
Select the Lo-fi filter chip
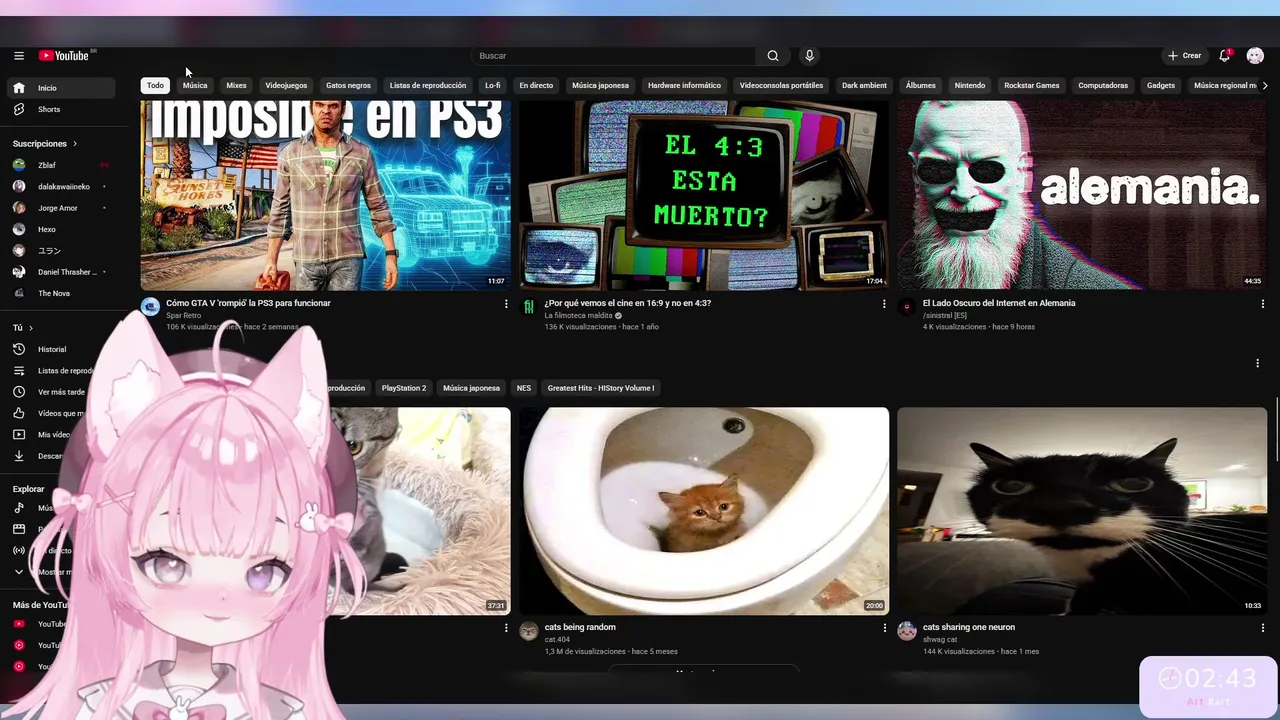(492, 86)
